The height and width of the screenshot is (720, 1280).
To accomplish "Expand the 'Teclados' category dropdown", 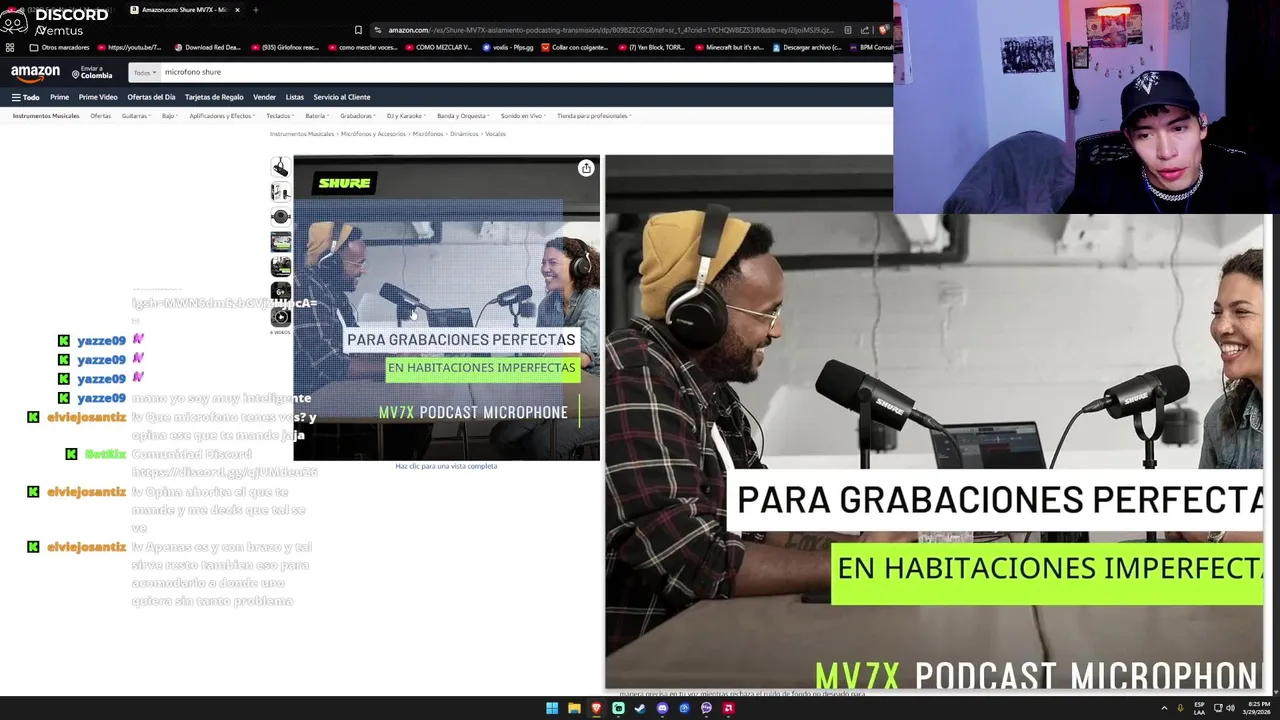I will click(280, 116).
